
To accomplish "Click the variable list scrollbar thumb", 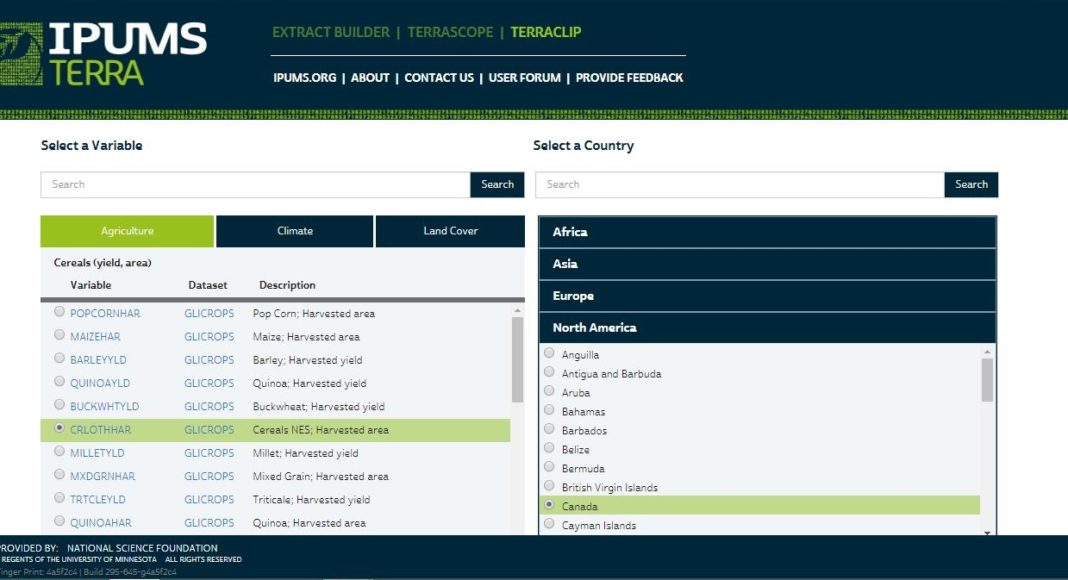I will pyautogui.click(x=517, y=358).
